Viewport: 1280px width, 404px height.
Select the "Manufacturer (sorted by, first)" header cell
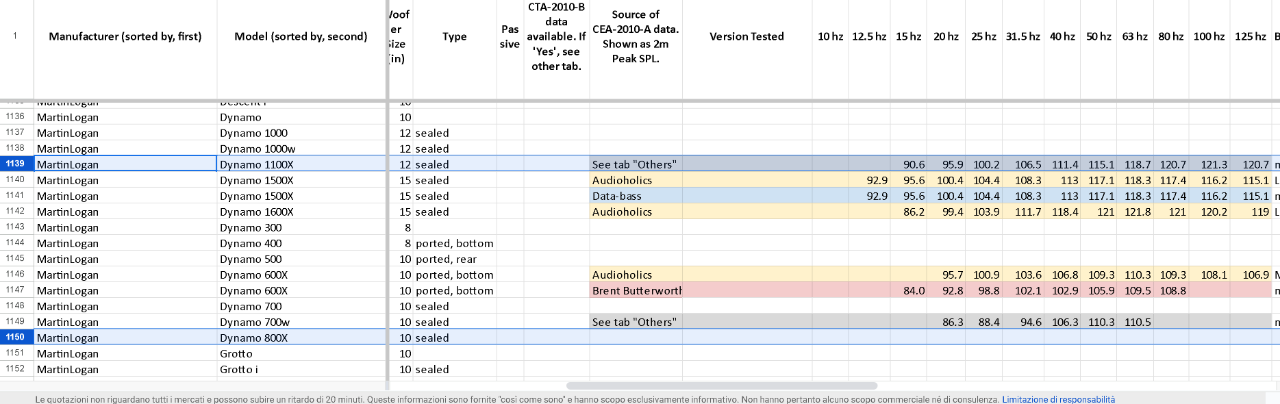125,36
